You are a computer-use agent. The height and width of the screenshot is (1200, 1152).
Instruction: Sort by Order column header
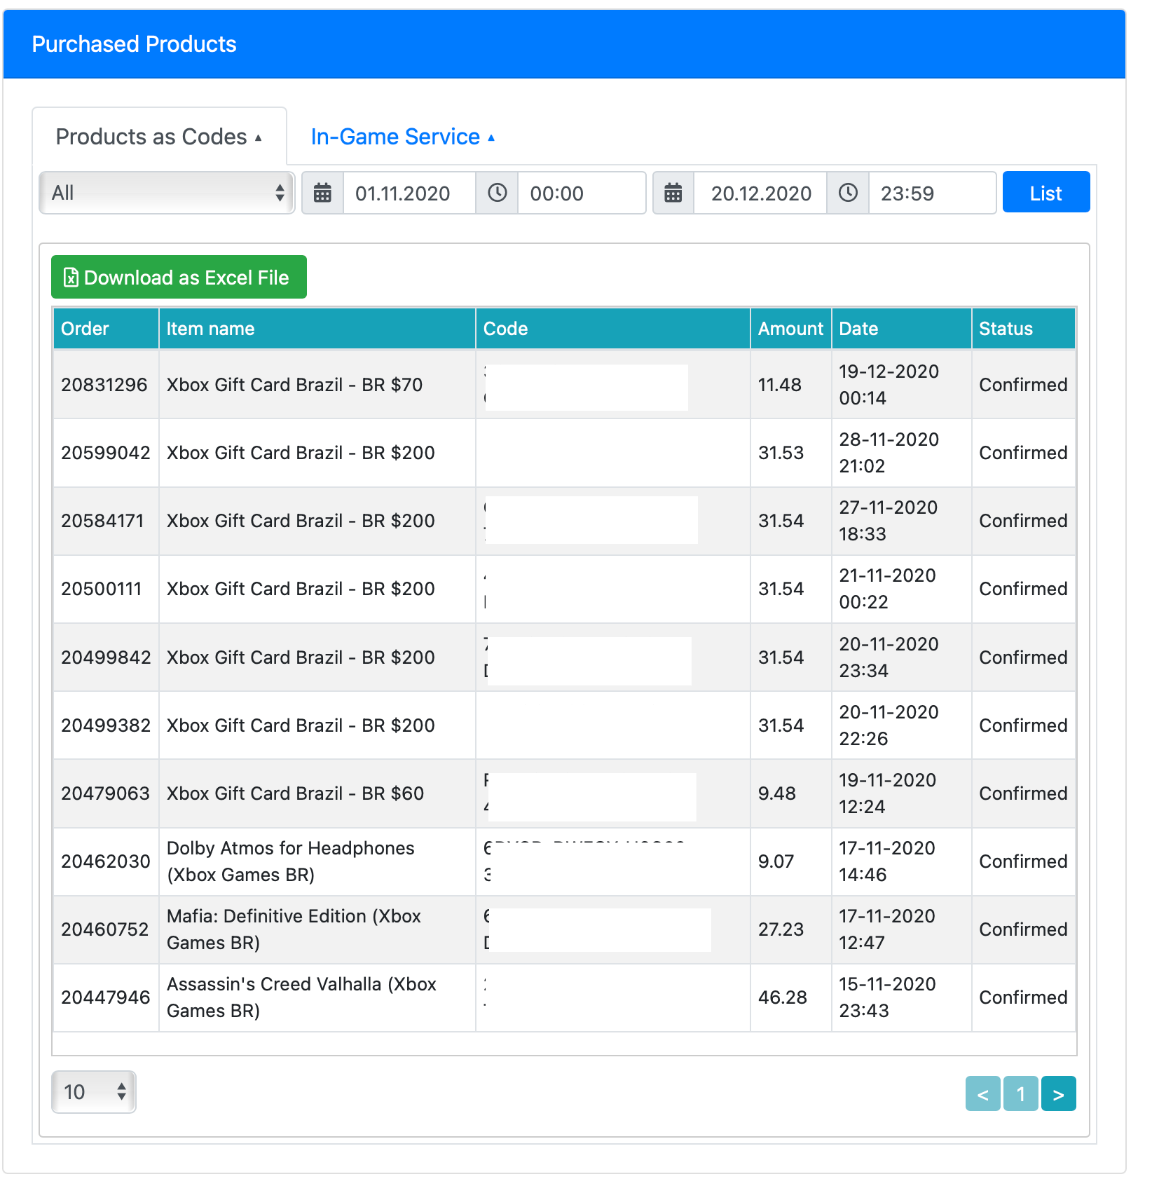(x=106, y=329)
